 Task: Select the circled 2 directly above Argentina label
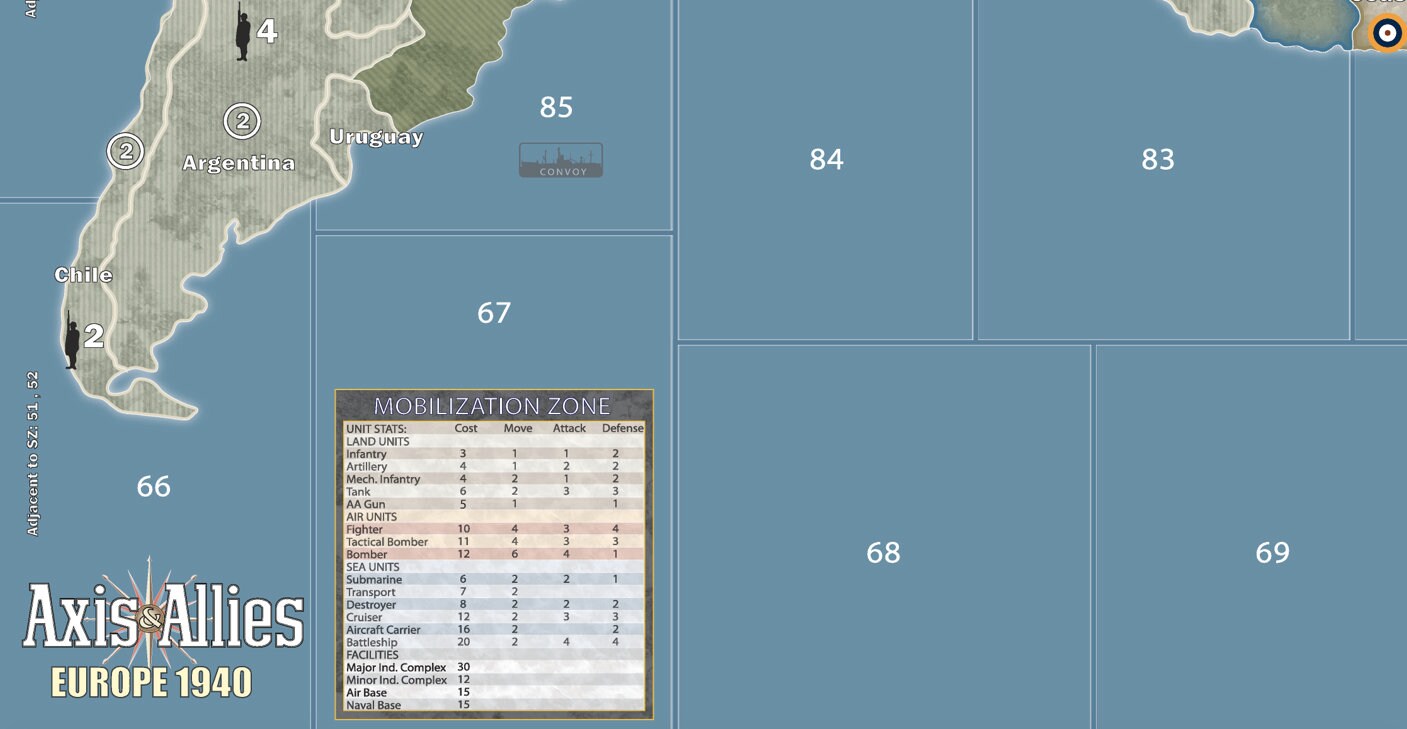(242, 121)
